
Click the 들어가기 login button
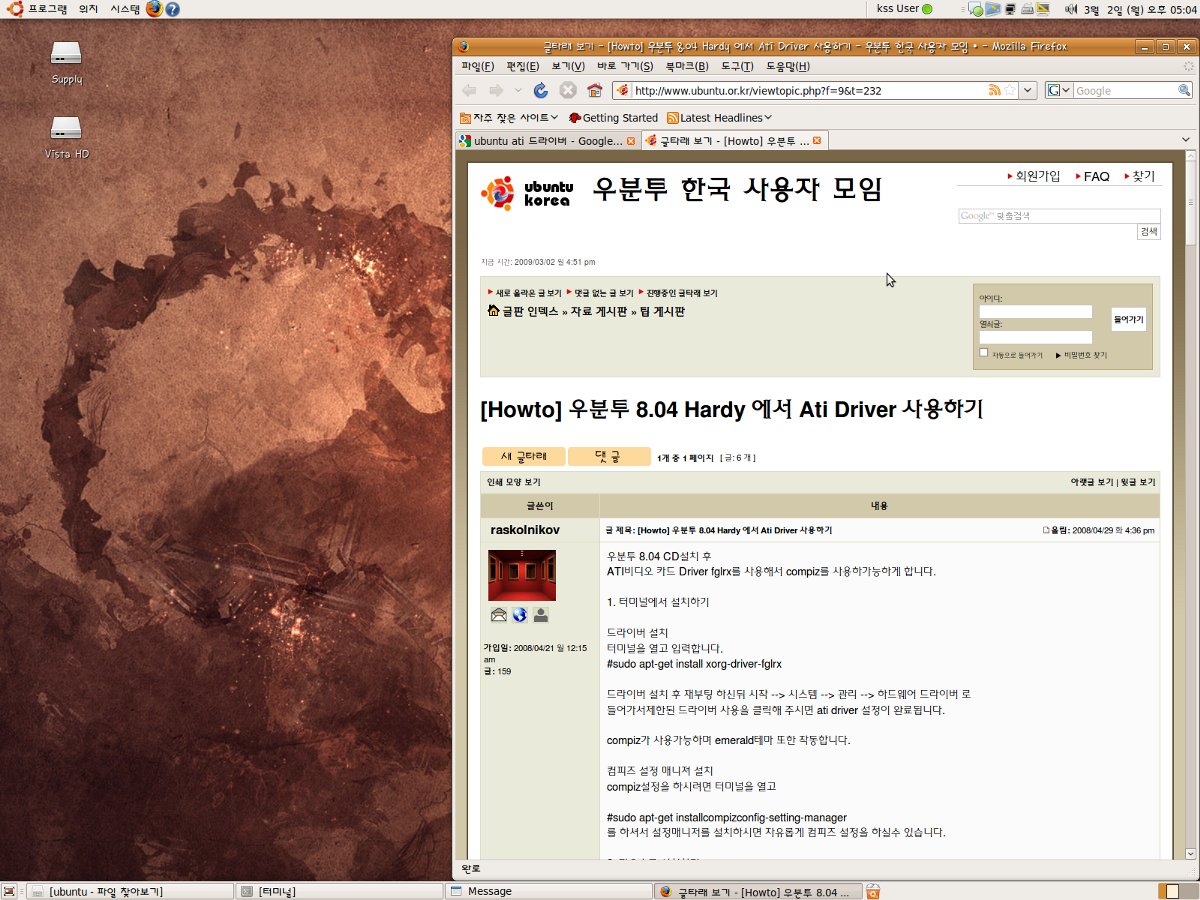[1128, 319]
